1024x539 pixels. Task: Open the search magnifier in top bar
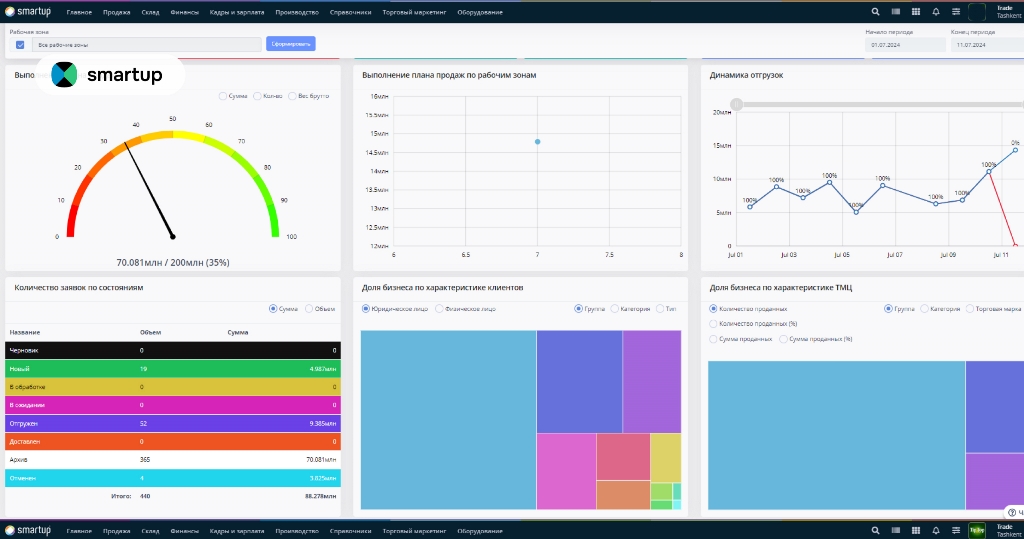click(876, 12)
